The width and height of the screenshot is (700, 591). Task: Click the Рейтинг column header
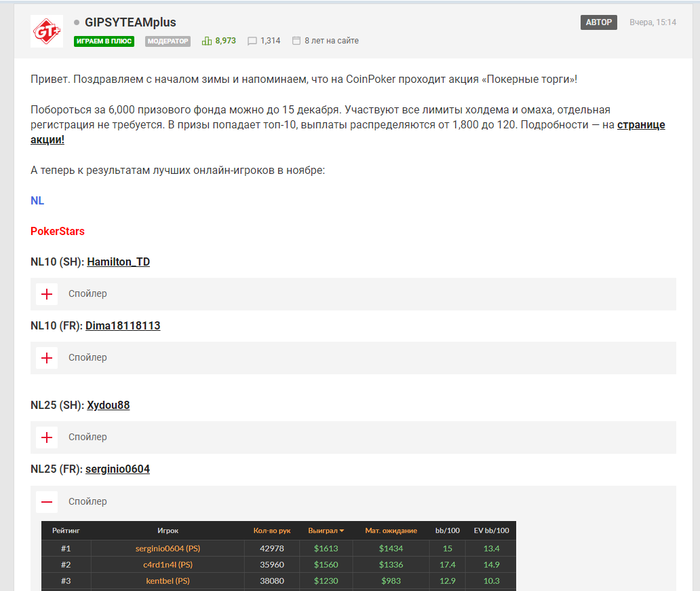[66, 531]
